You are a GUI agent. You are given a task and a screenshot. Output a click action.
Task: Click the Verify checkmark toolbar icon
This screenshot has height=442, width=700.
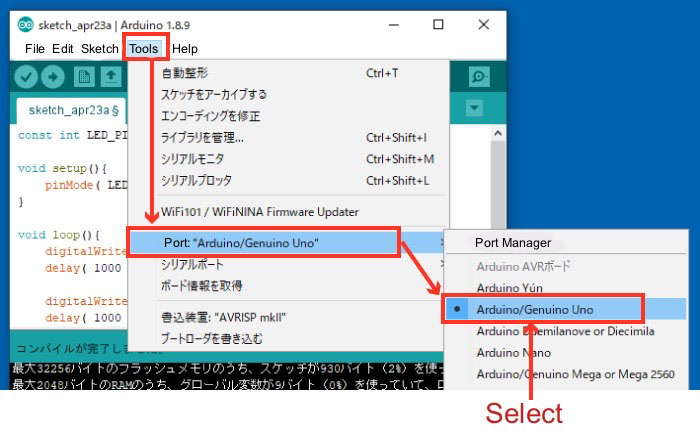(26, 77)
